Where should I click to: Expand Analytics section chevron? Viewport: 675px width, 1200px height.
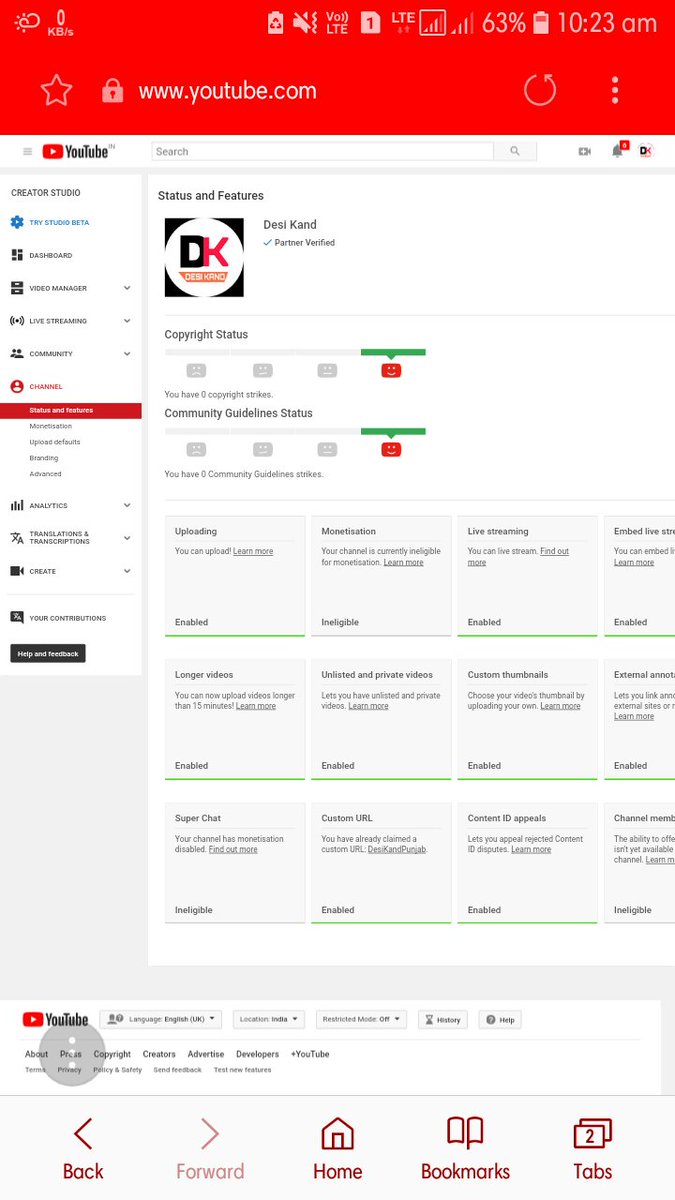(127, 506)
